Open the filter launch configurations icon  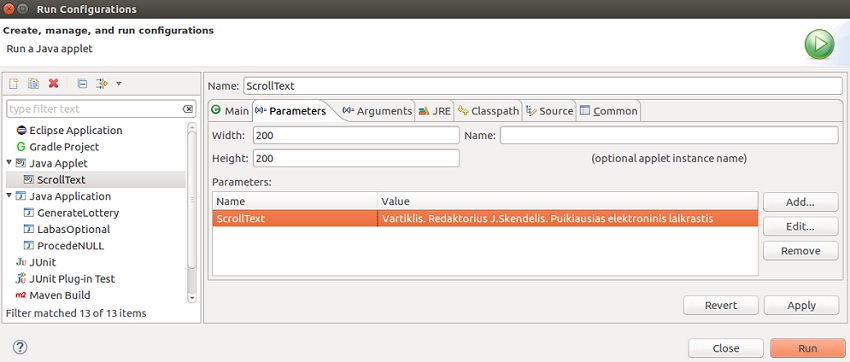[x=101, y=83]
